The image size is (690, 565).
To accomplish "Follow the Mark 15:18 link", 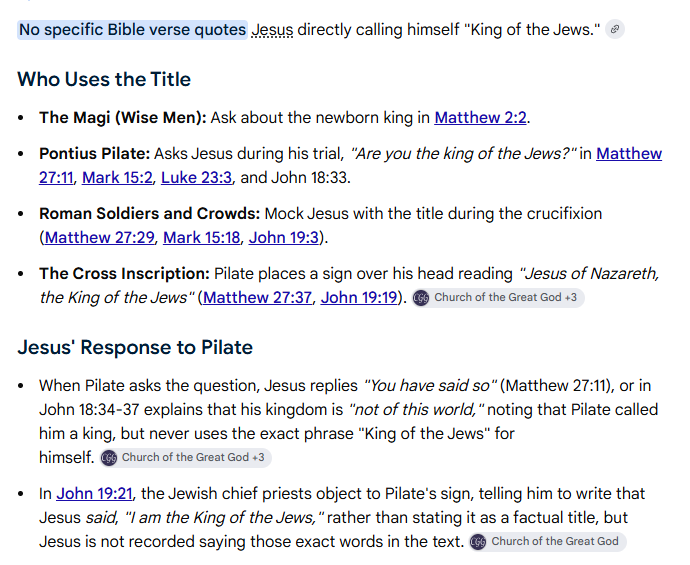I will 202,237.
